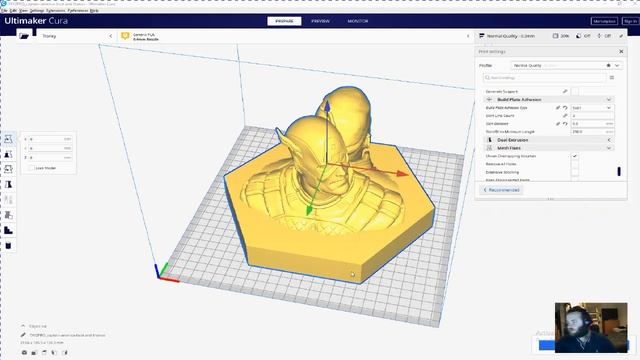Select the Support Blocker tool
This screenshot has width=640, height=360.
8,215
